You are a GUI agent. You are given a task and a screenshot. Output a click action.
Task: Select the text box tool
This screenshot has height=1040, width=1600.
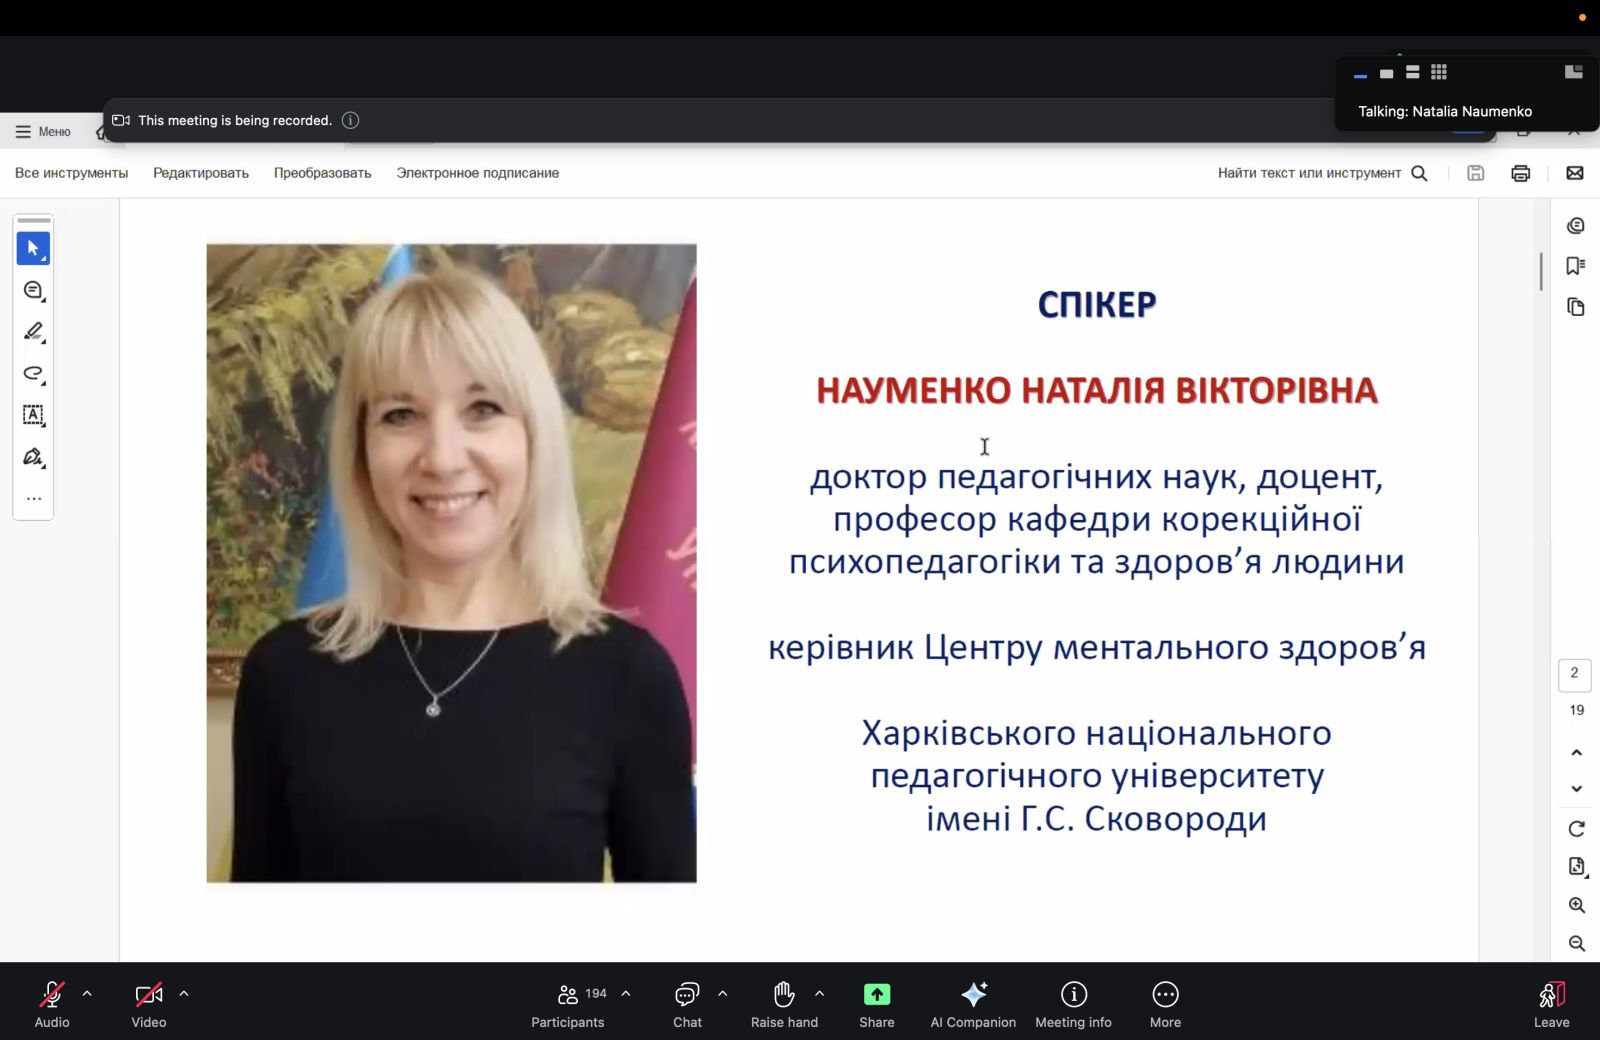33,414
